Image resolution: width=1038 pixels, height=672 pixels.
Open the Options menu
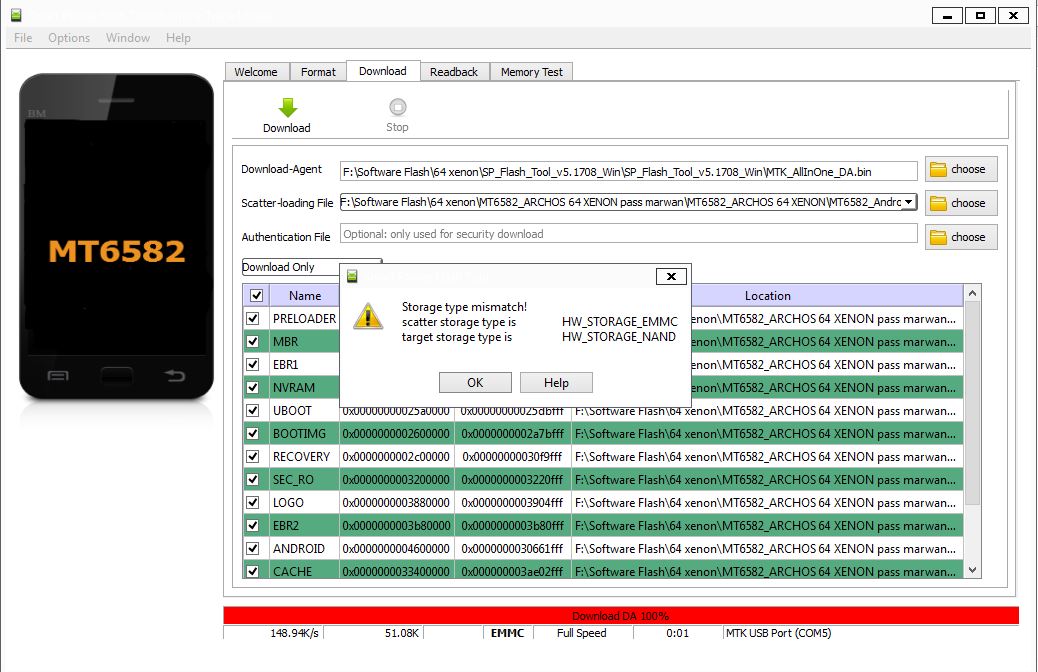tap(69, 38)
